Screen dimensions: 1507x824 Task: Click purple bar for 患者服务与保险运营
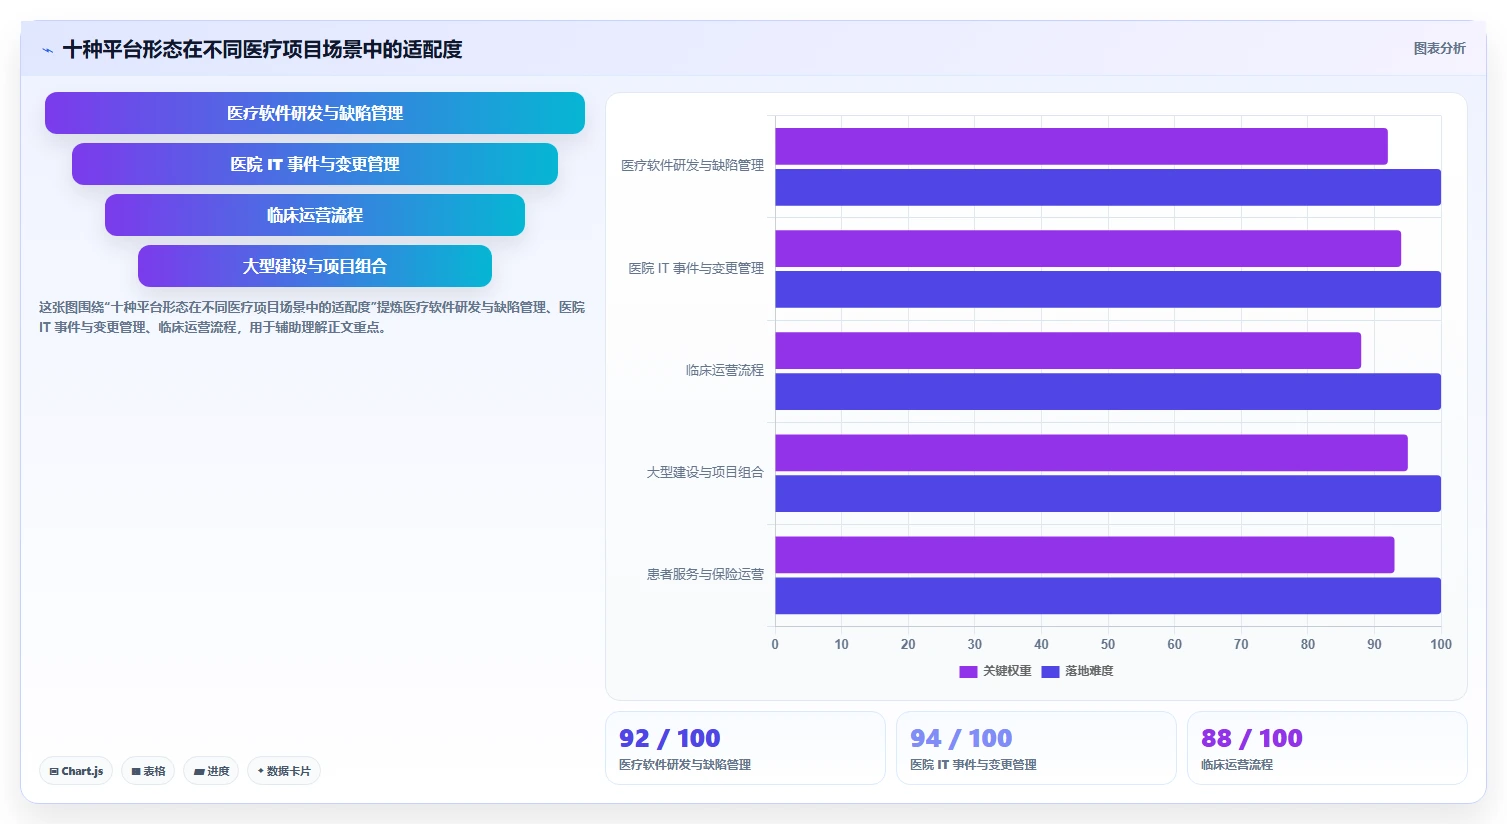point(1084,554)
